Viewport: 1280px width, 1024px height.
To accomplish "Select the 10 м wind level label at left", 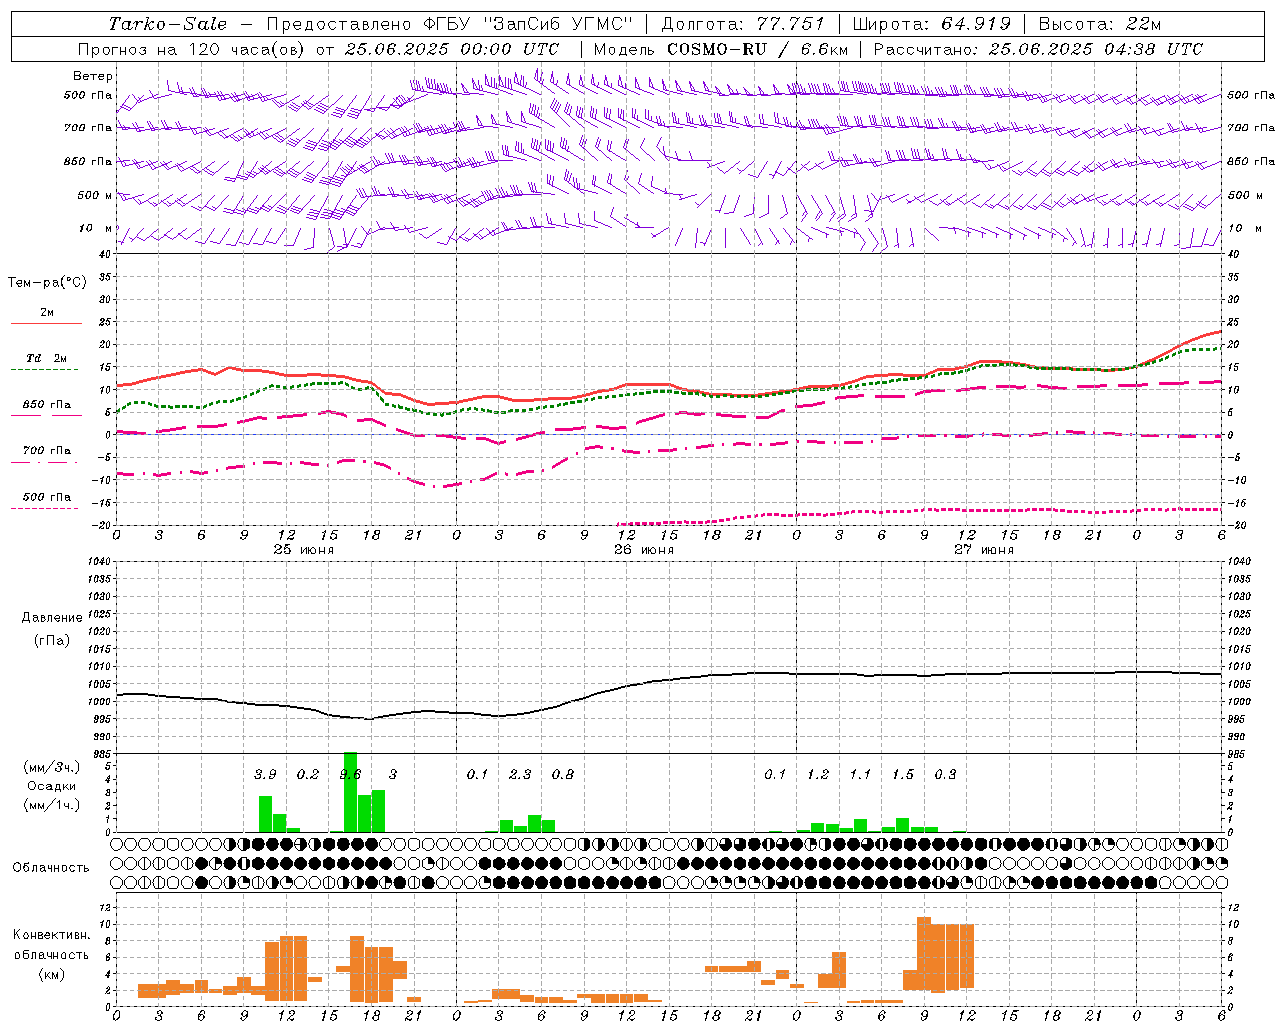I will point(96,228).
